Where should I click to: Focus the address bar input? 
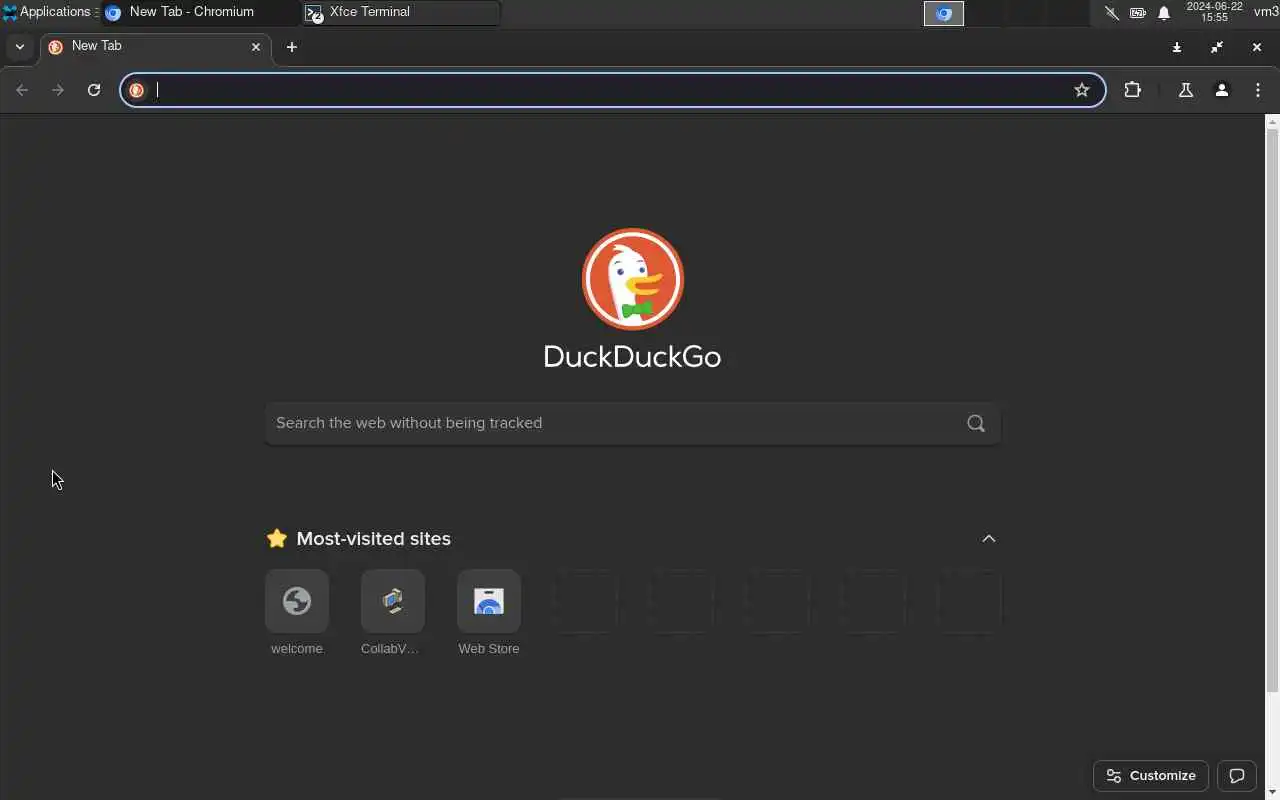[x=610, y=90]
